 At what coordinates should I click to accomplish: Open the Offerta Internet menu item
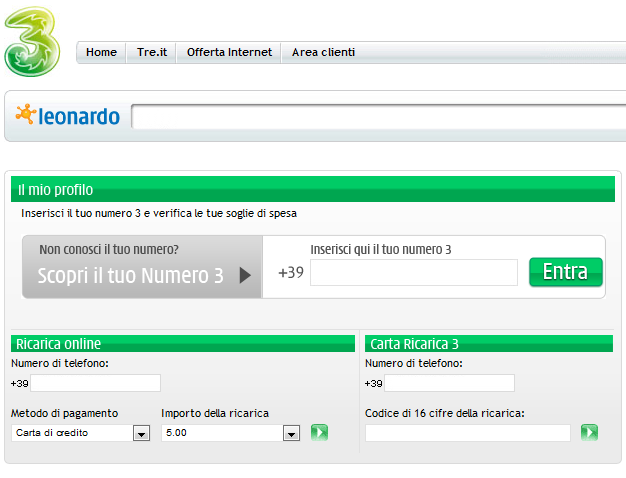coord(229,52)
